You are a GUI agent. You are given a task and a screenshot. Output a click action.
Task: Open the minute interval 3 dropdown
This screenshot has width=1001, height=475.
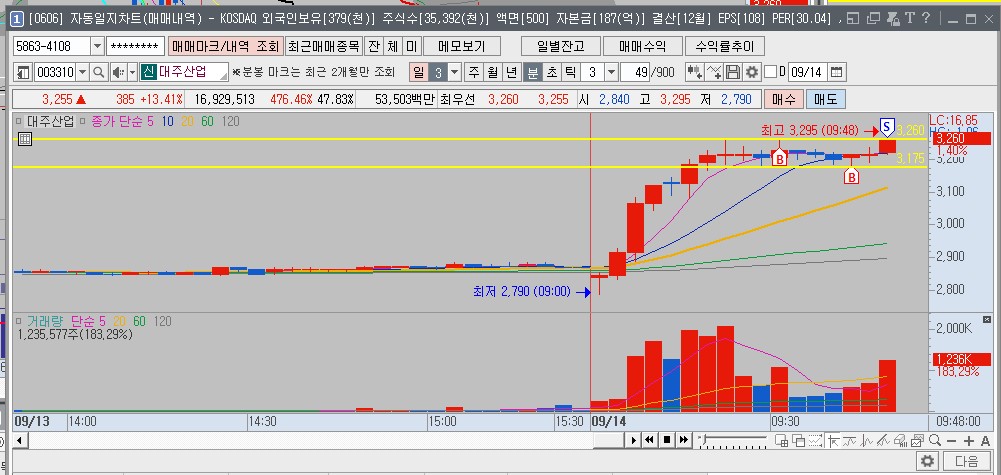pyautogui.click(x=611, y=72)
